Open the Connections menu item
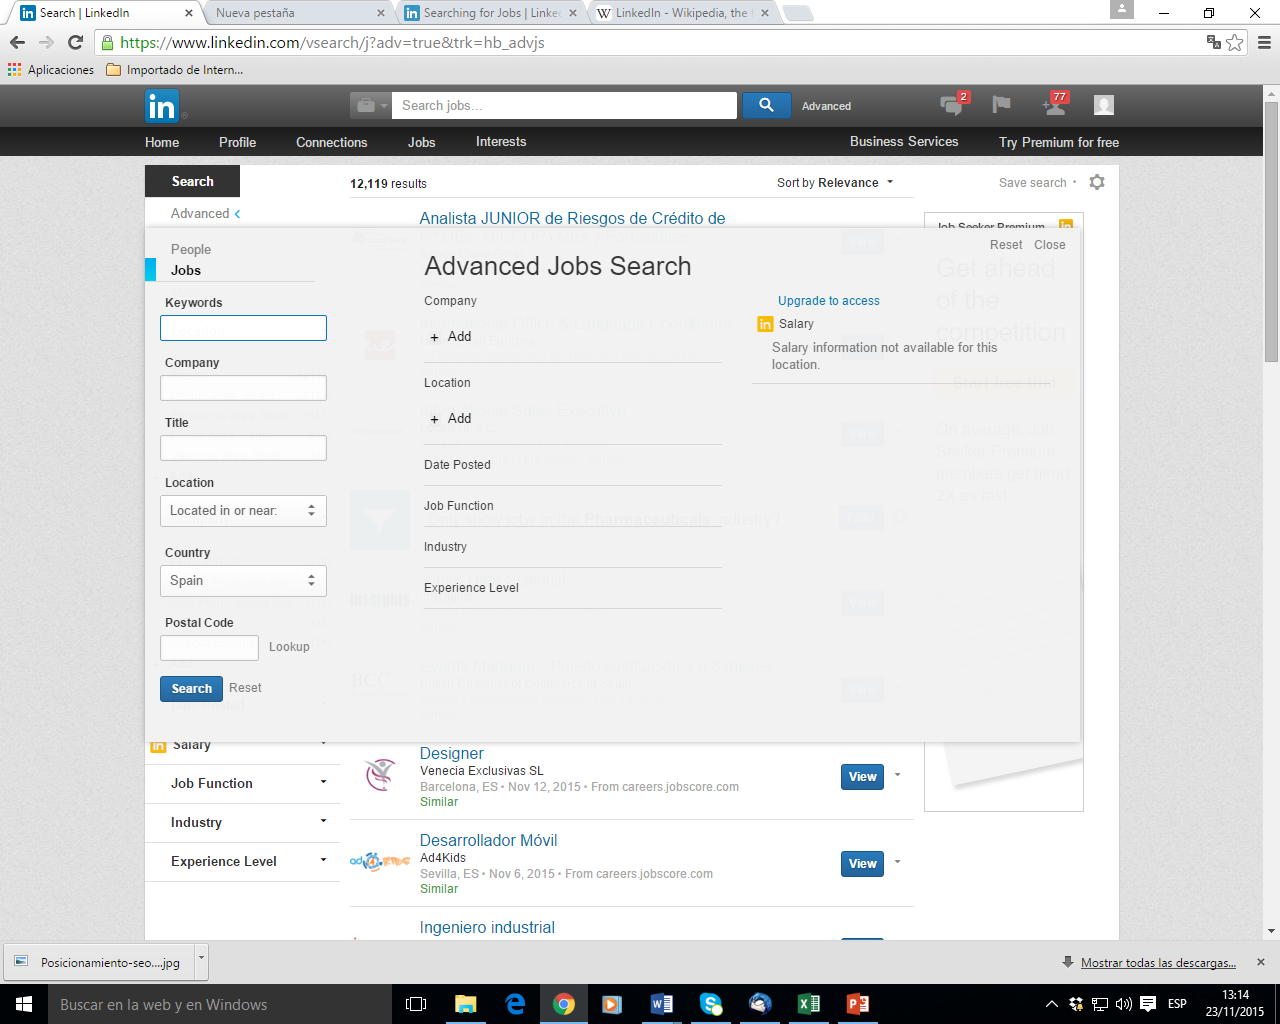 pyautogui.click(x=332, y=142)
